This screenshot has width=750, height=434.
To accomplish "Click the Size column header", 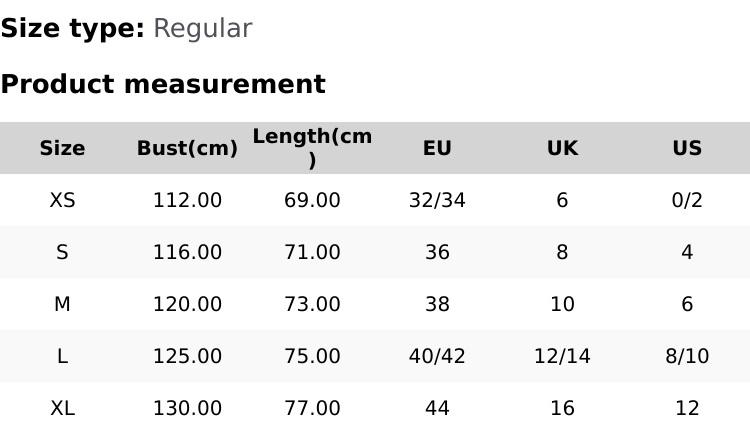I will point(62,148).
